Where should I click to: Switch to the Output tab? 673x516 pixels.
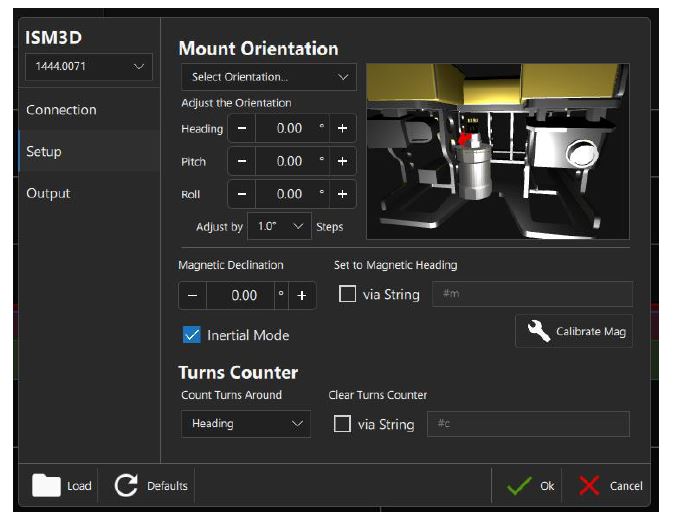[48, 193]
